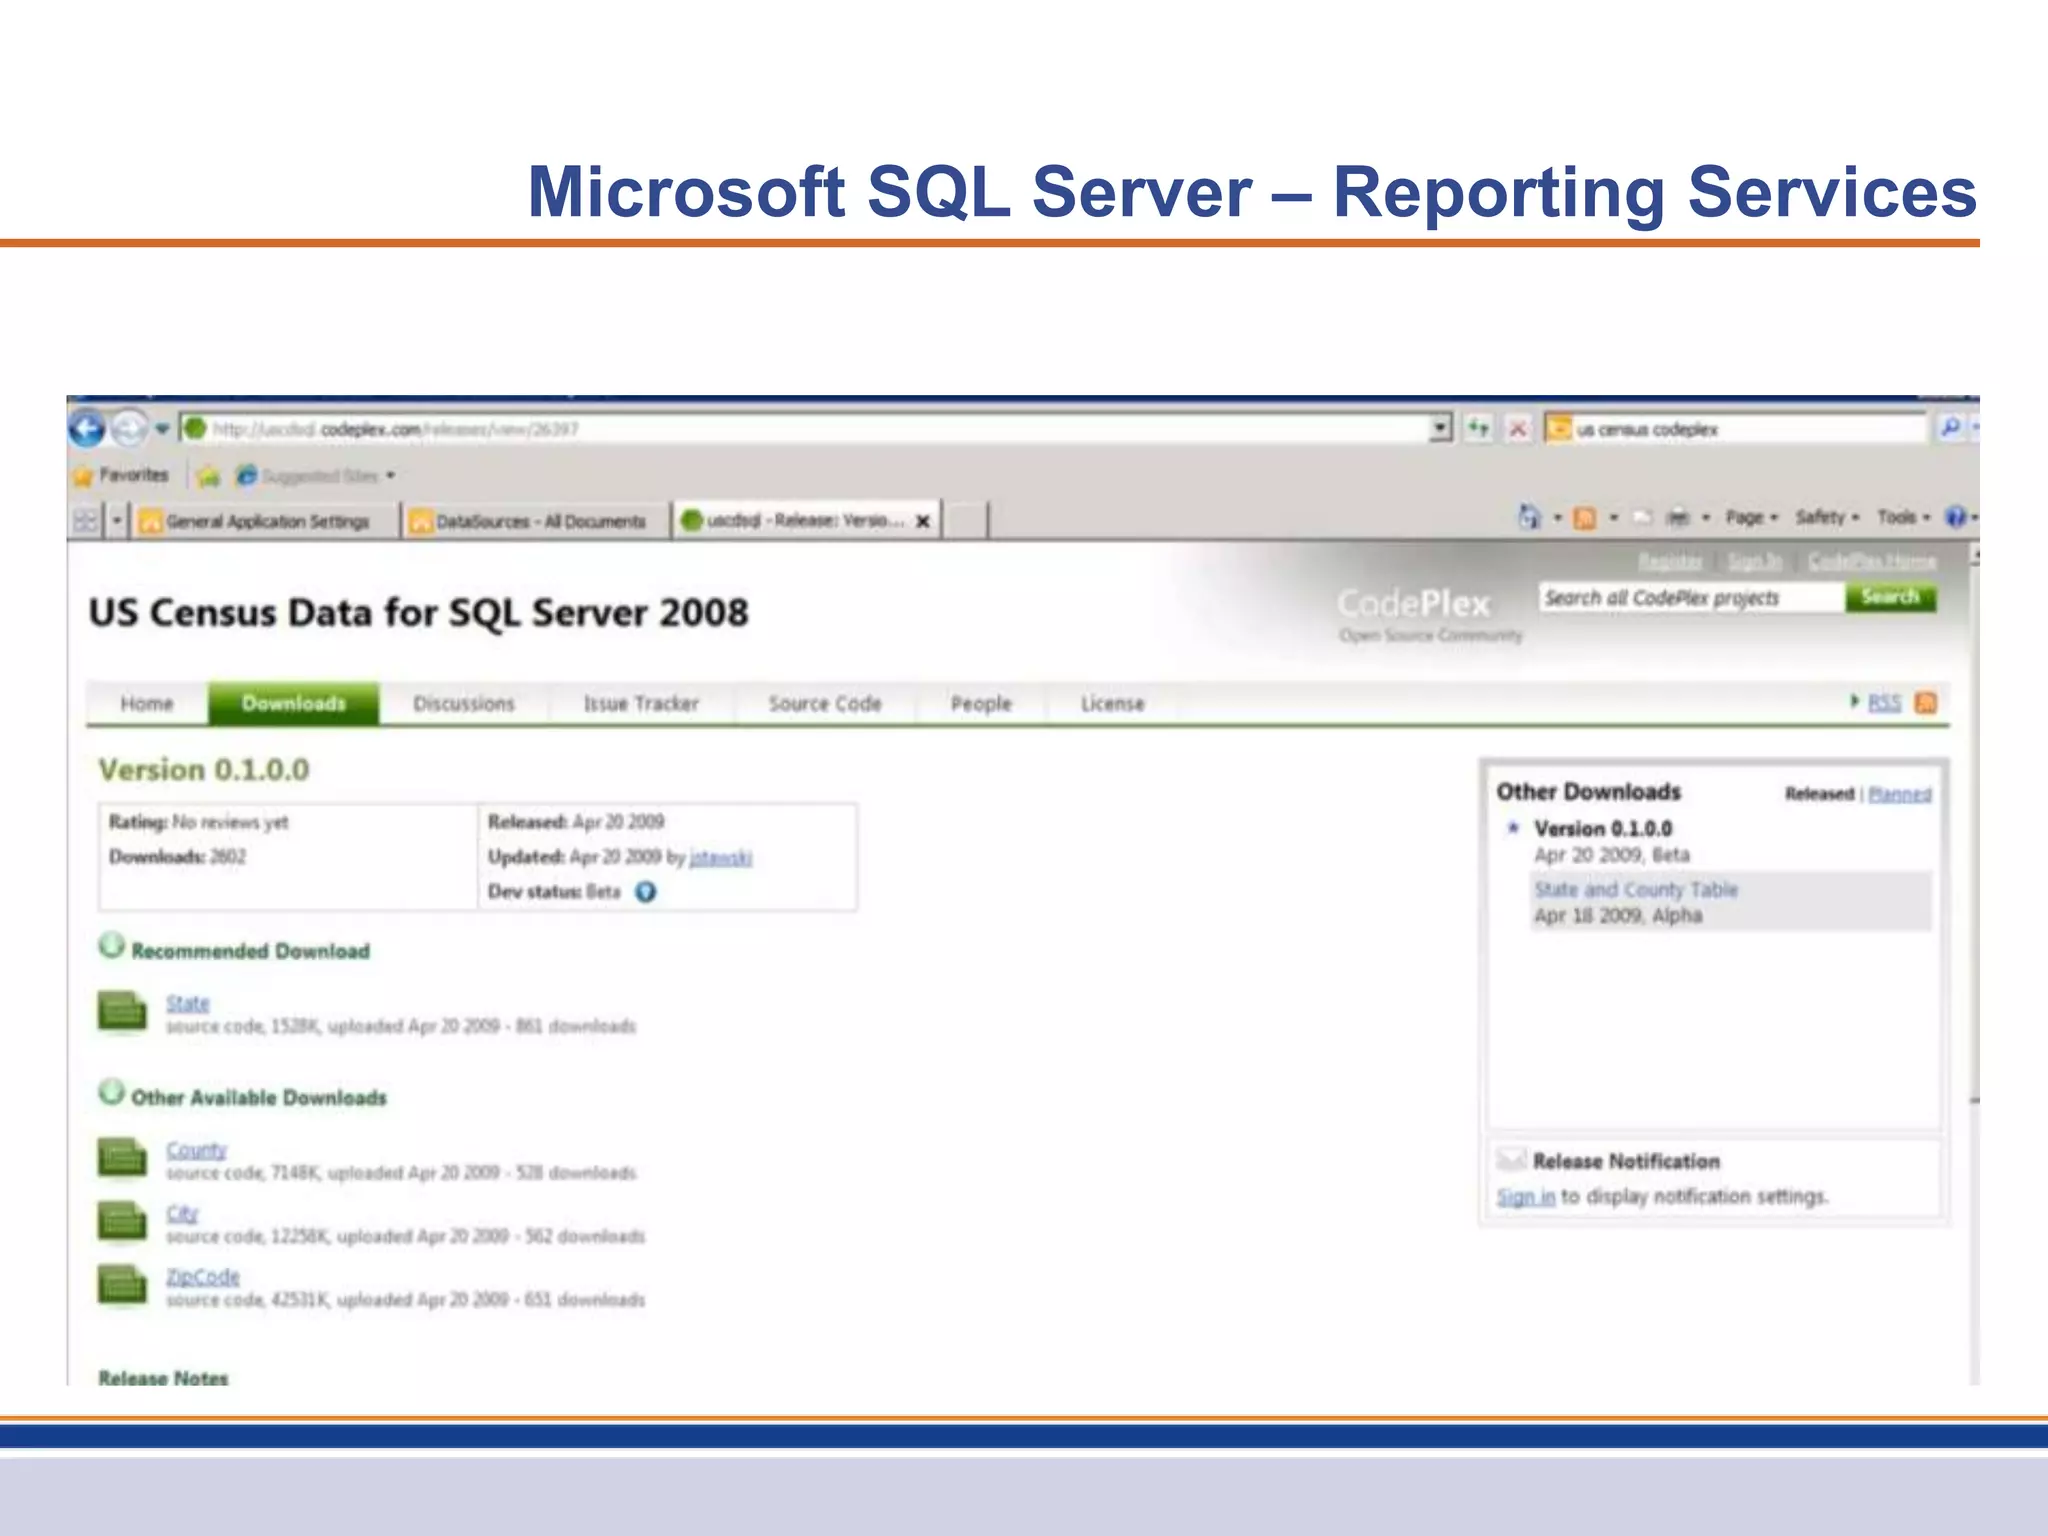The image size is (2048, 1536).
Task: Click the browser Back arrow button
Action: click(x=88, y=429)
